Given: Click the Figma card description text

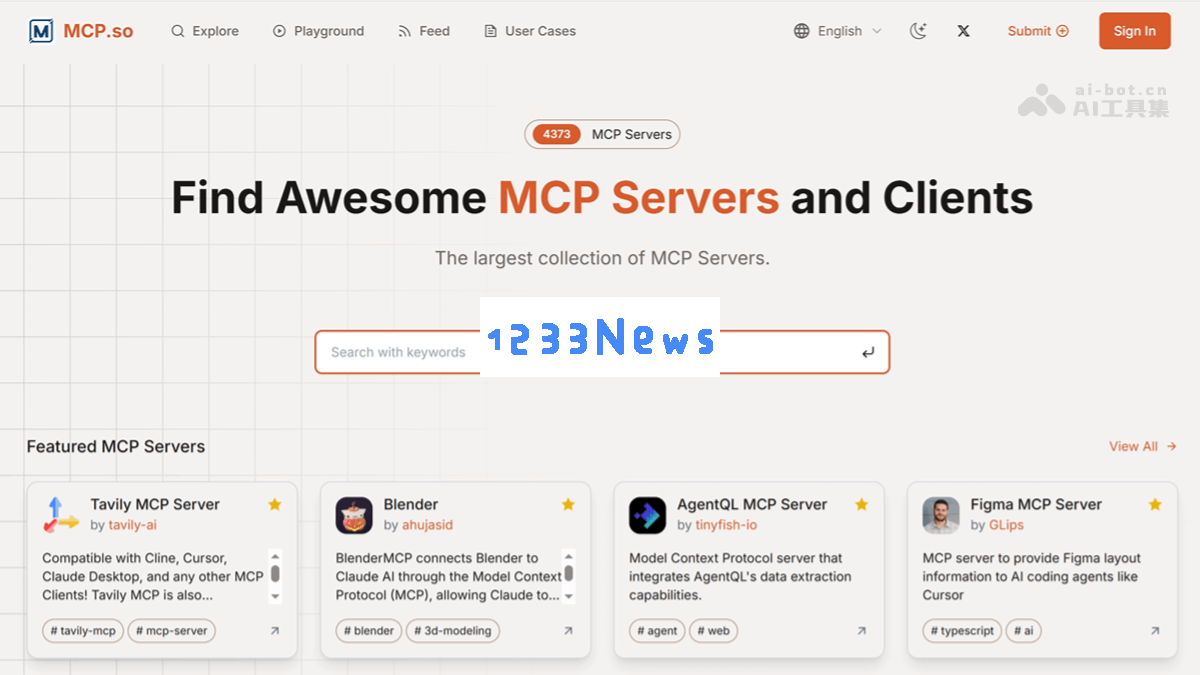Looking at the screenshot, I should 1032,577.
